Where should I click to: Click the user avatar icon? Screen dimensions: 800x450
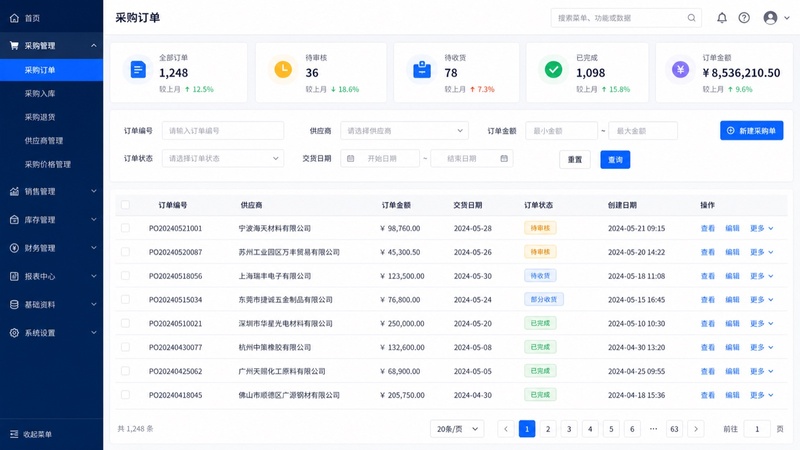770,18
